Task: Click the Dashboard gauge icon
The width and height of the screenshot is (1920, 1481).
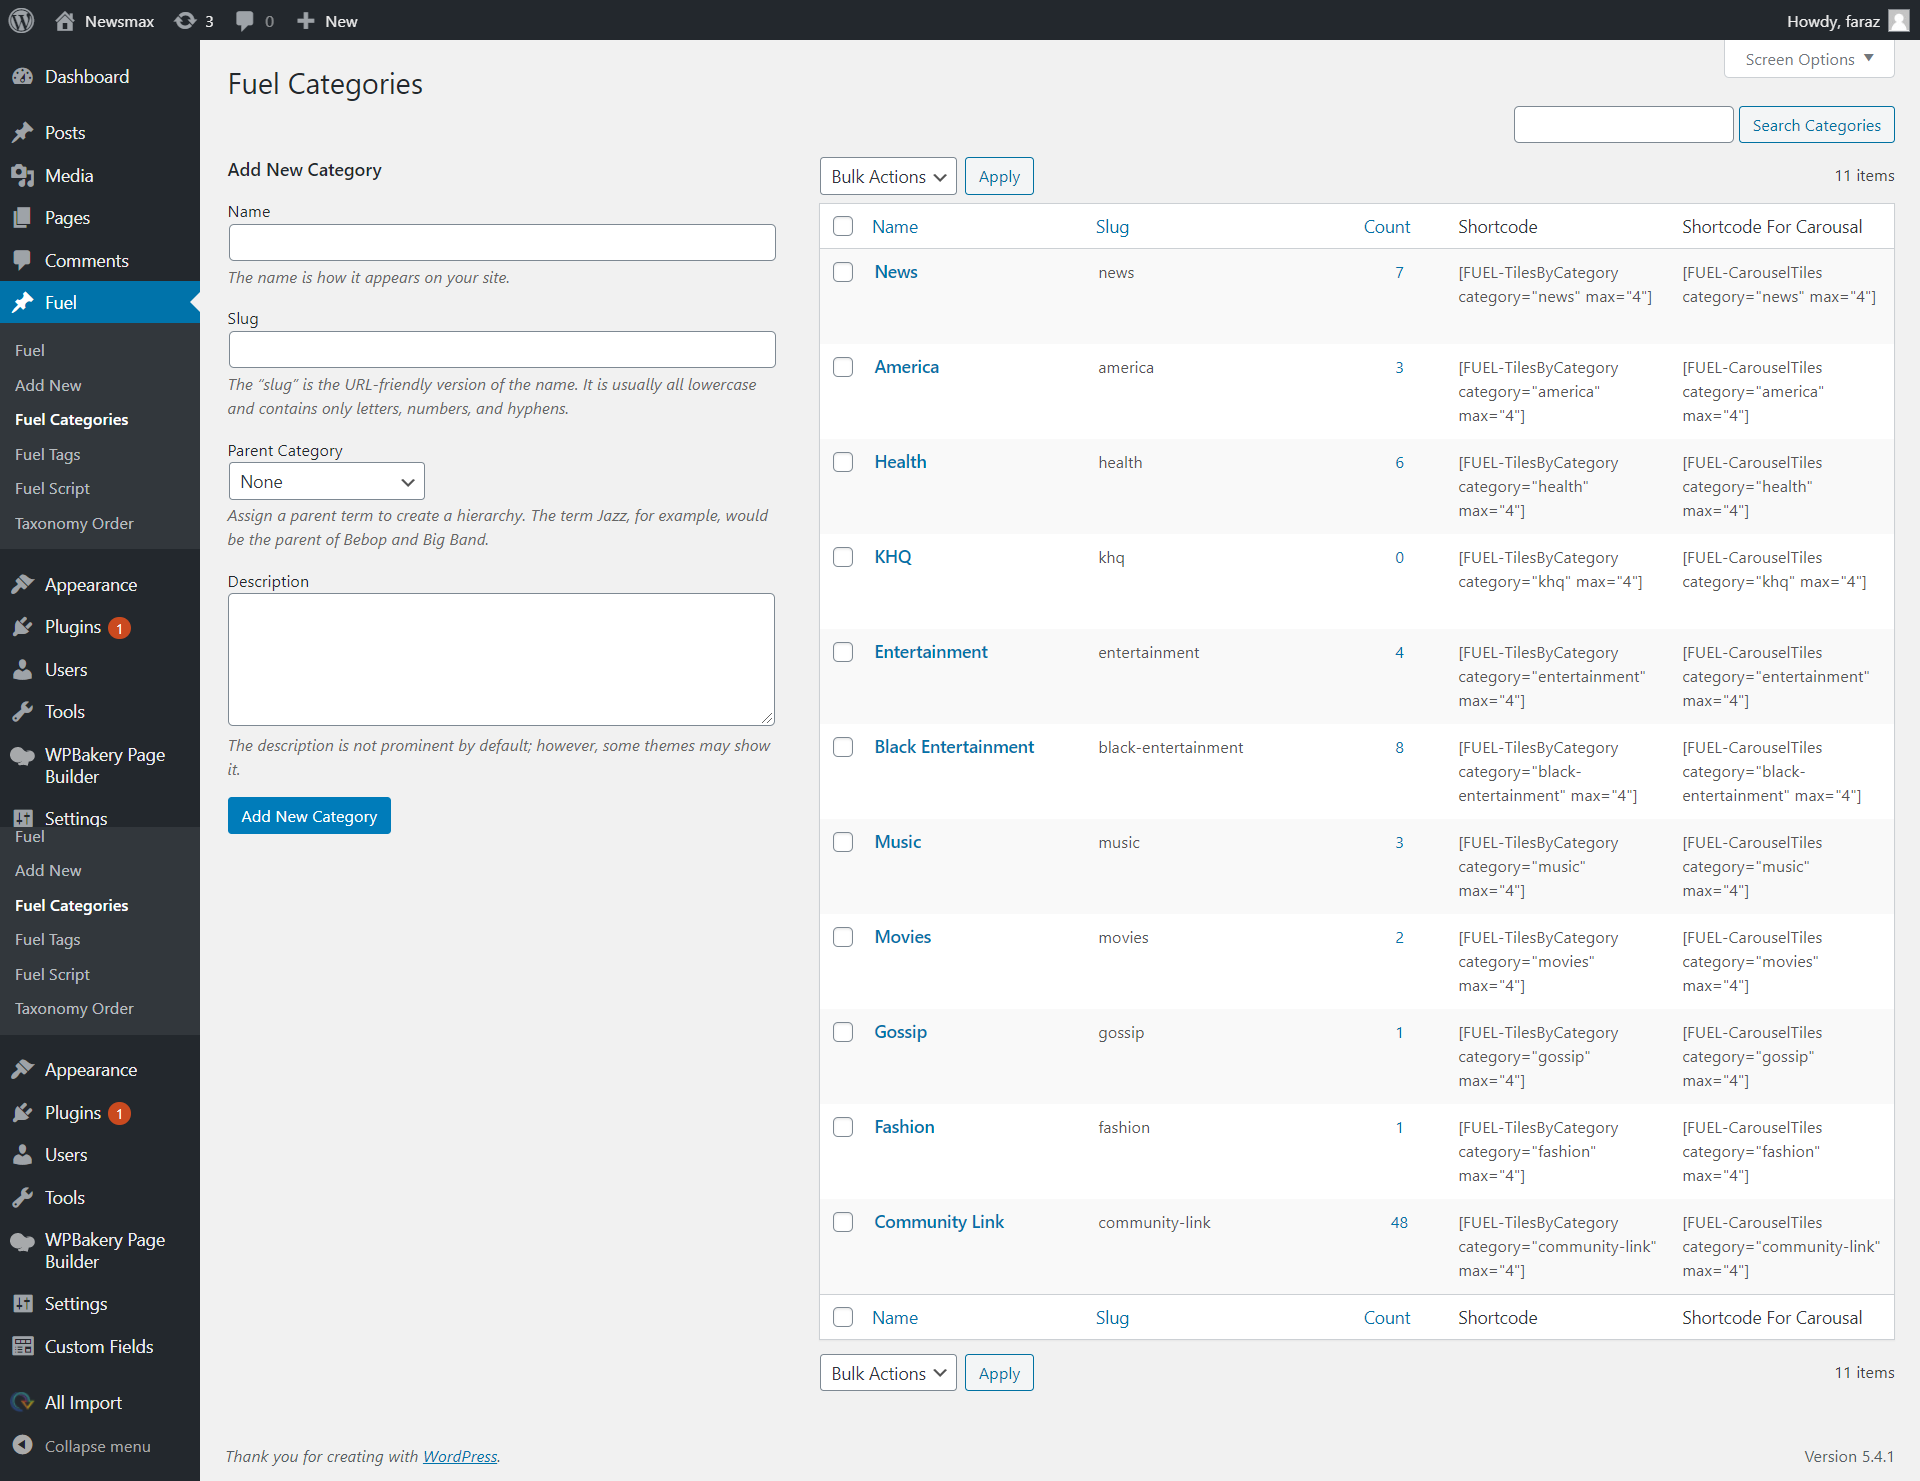Action: coord(22,77)
